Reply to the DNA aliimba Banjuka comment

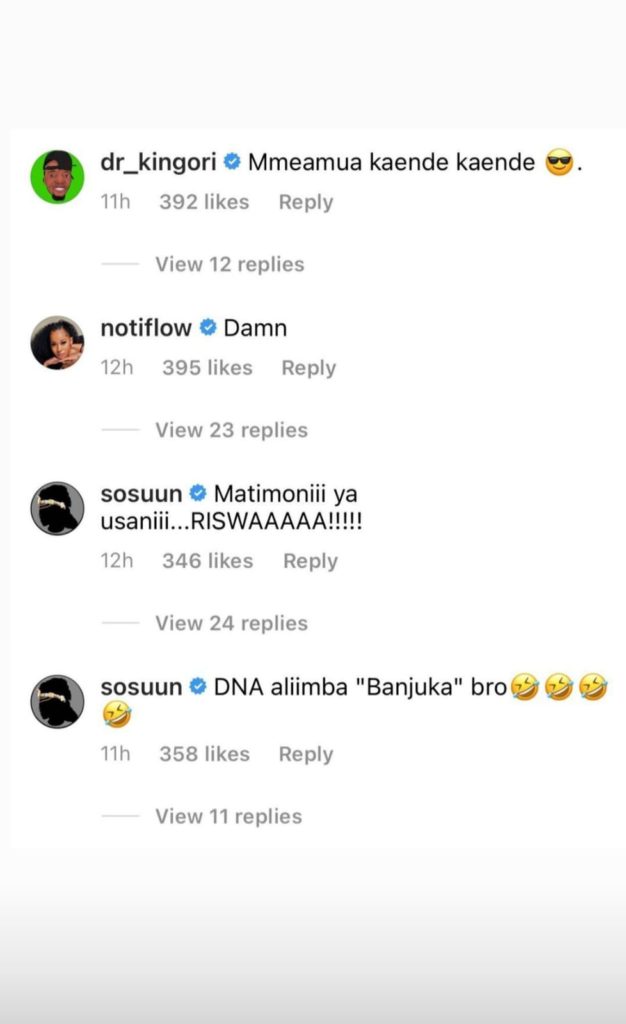coord(305,755)
